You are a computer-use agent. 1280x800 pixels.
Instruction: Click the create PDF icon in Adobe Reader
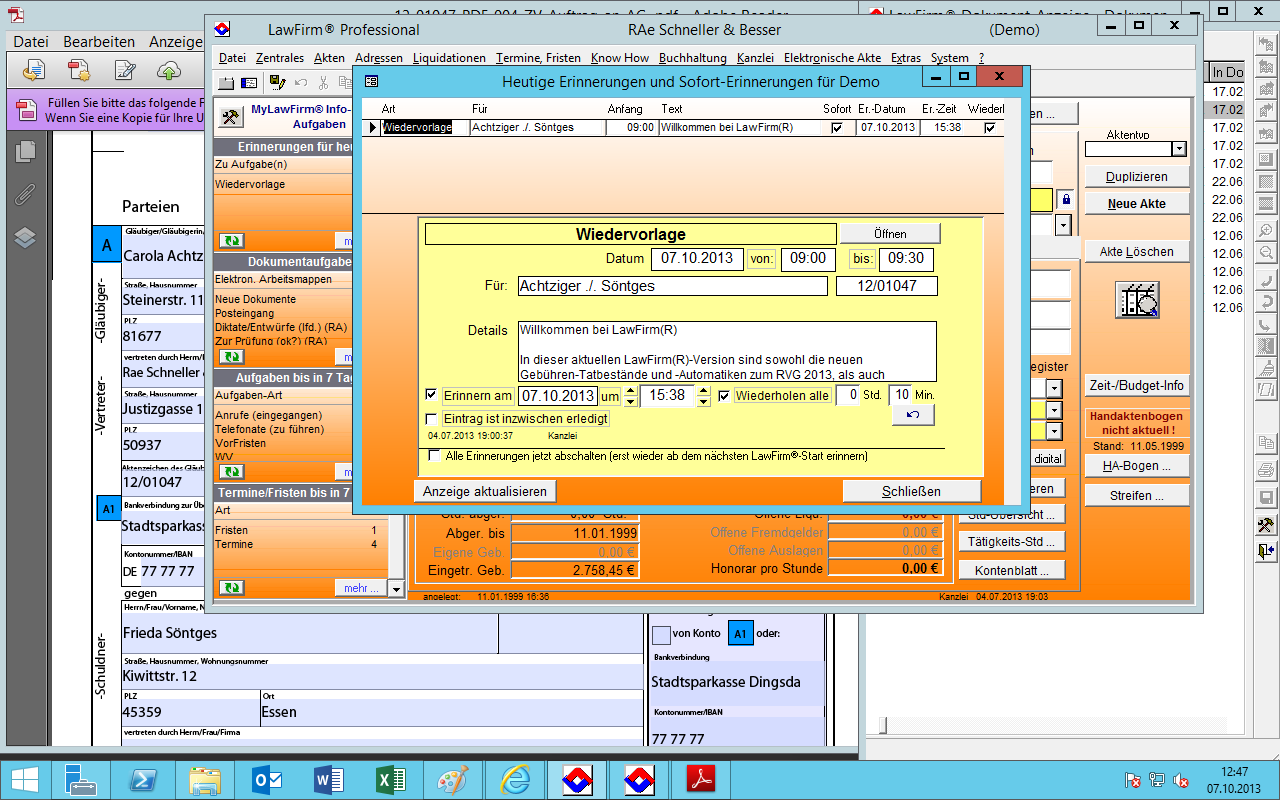click(79, 69)
